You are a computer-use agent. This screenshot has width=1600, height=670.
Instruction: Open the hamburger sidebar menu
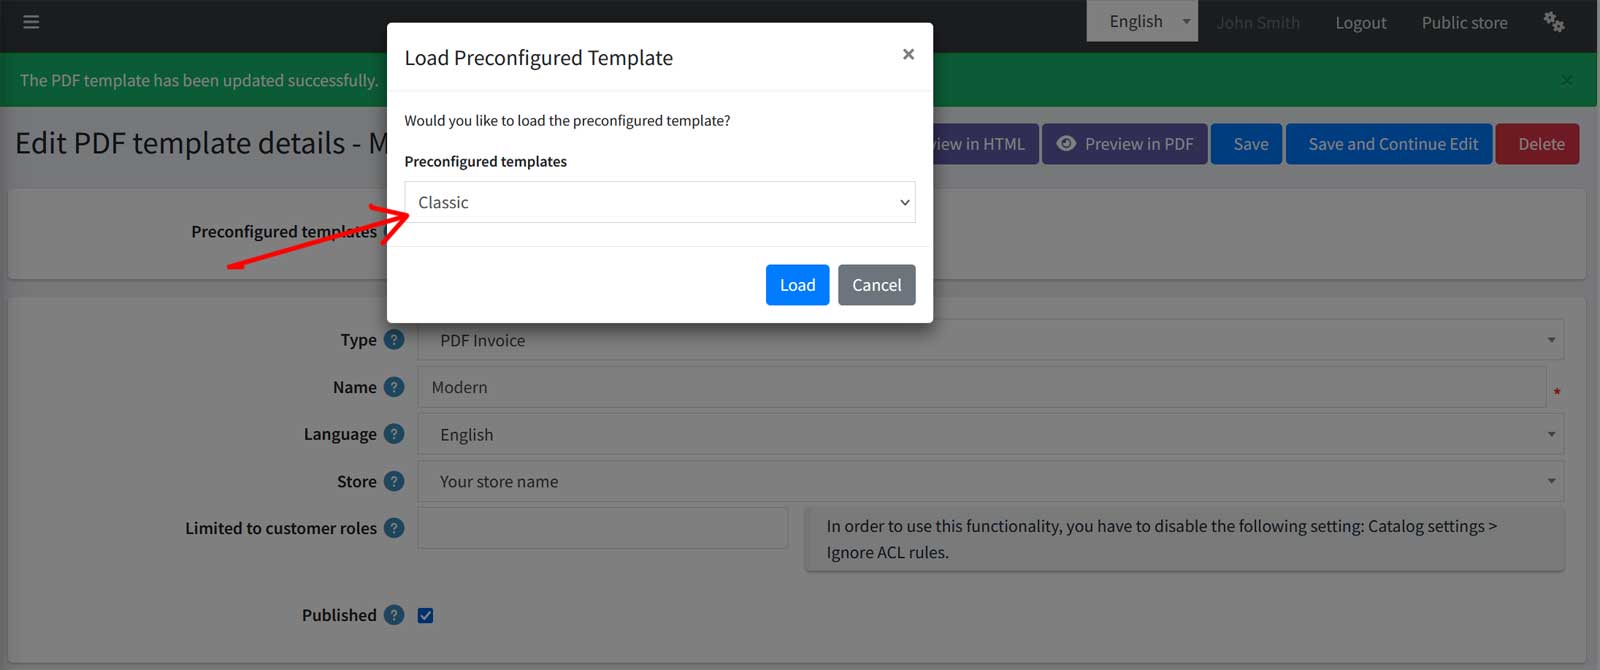31,22
